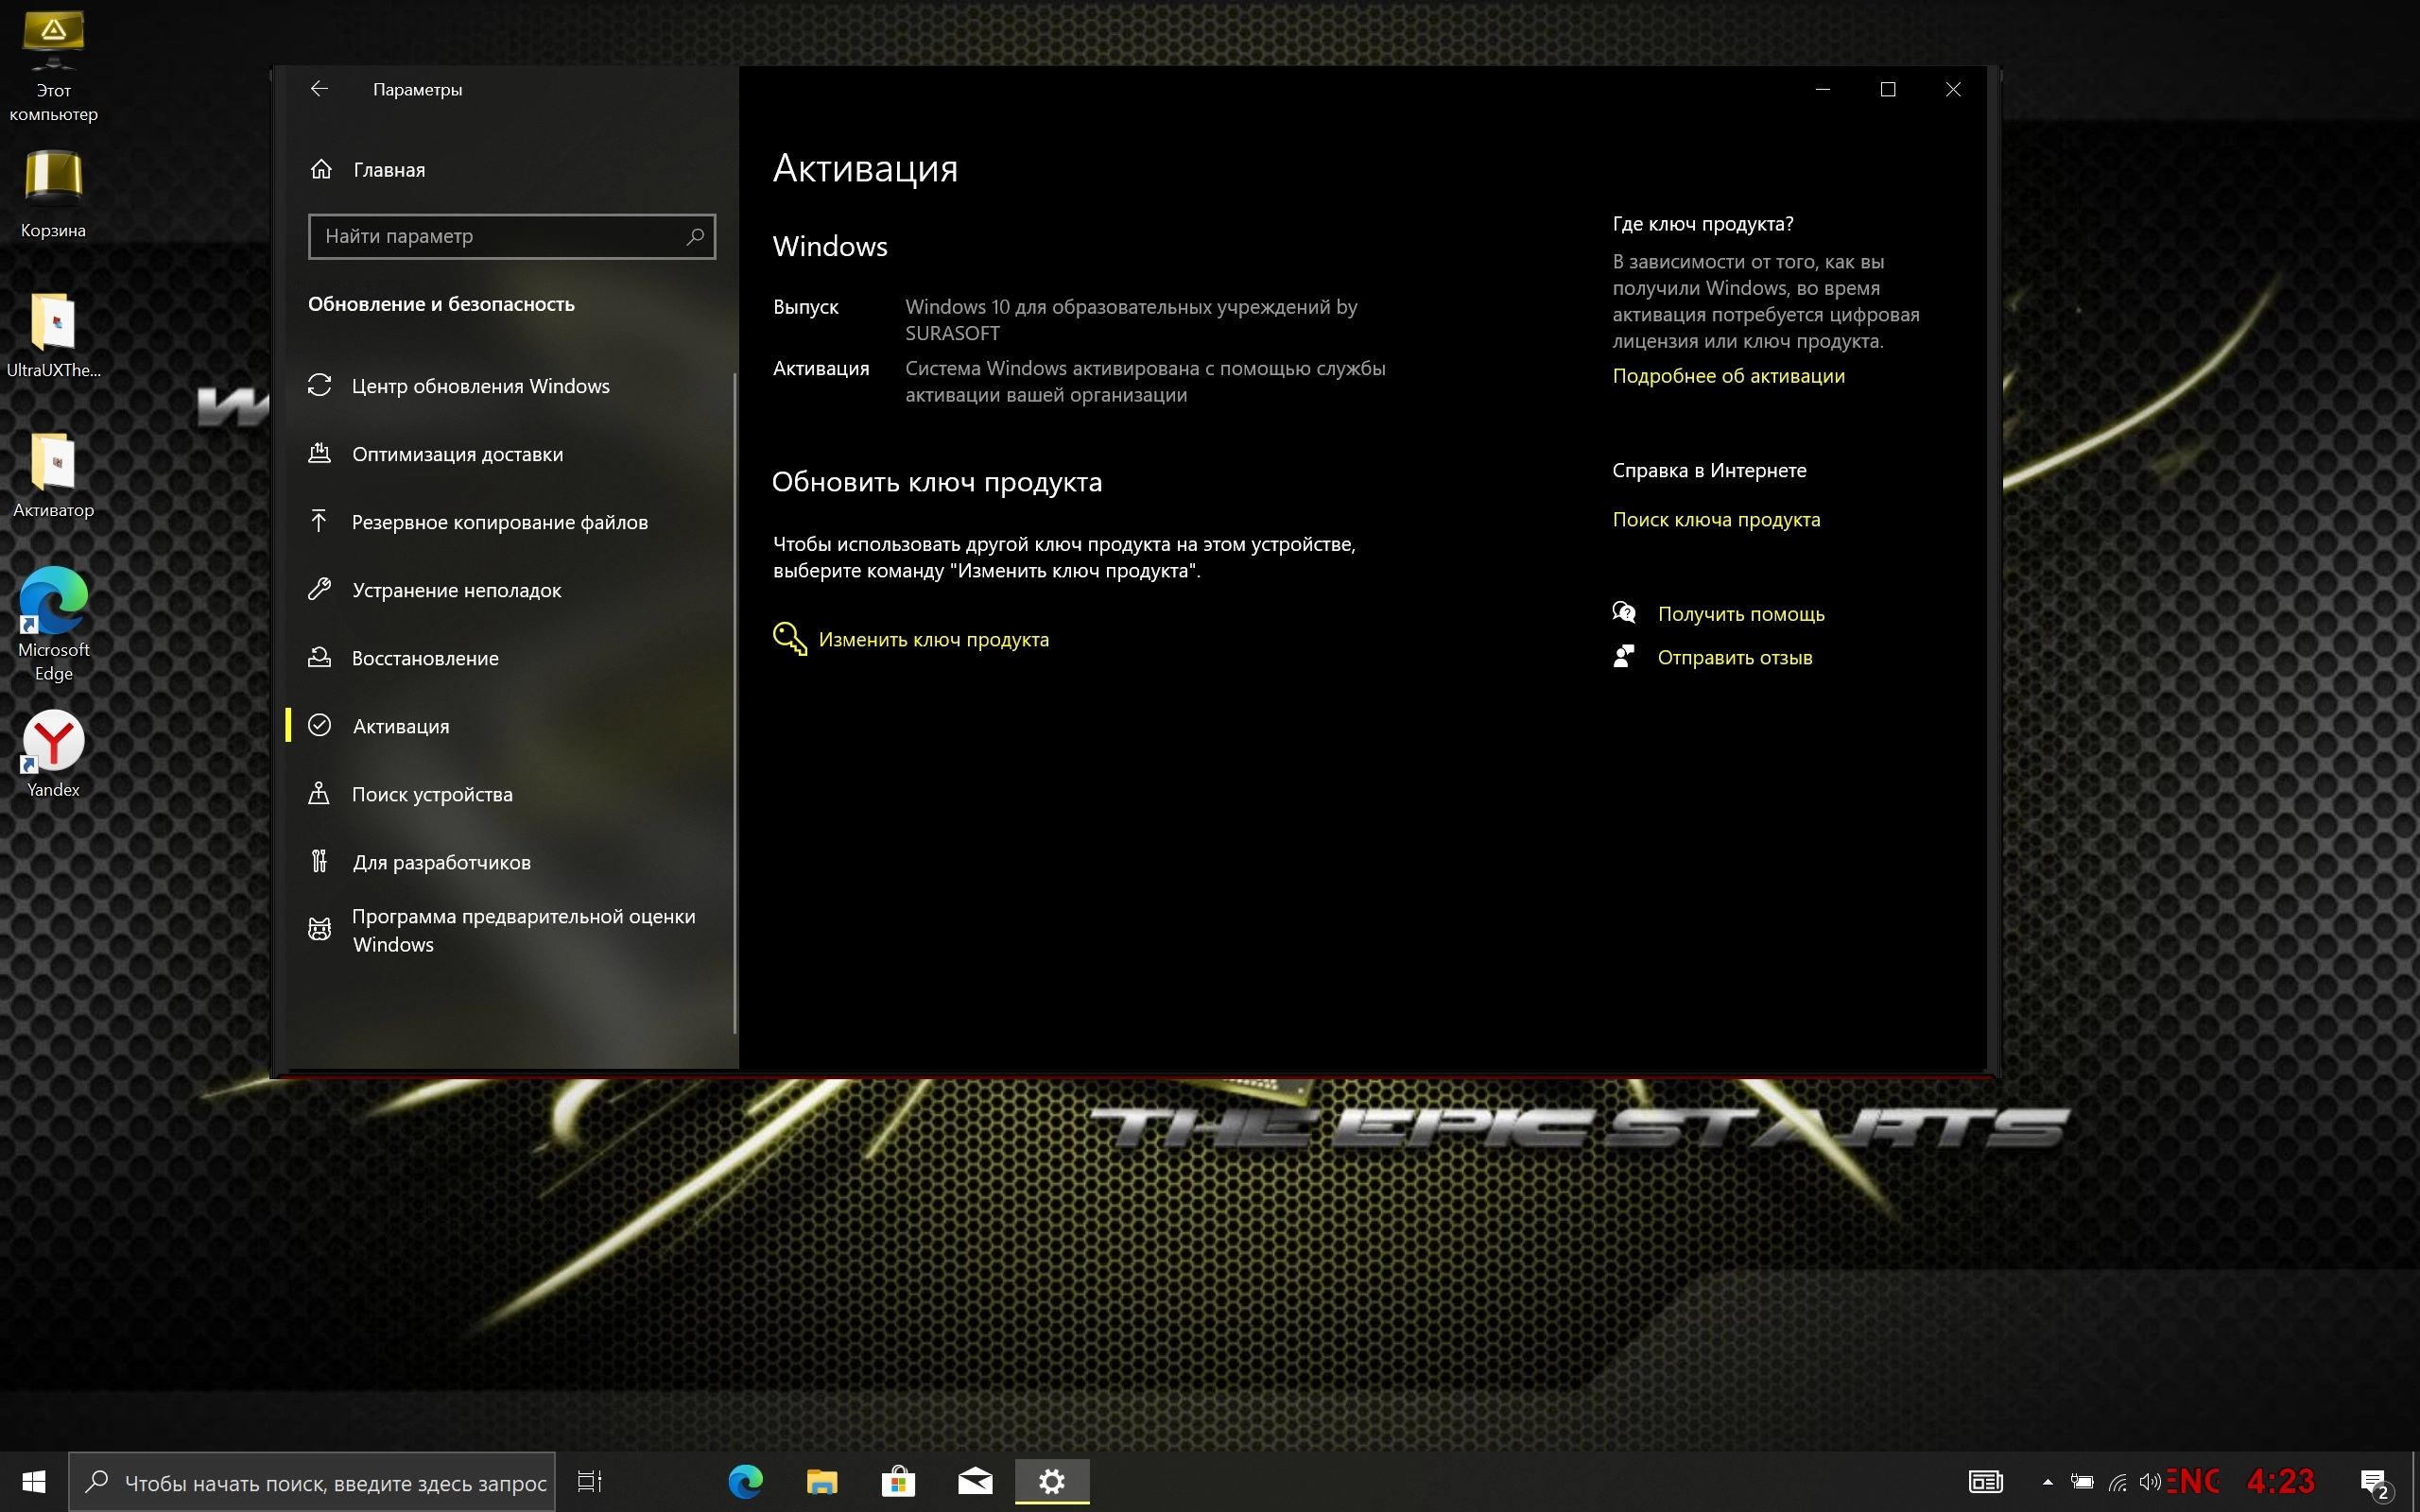
Task: Go to Восстановление section
Action: [425, 658]
